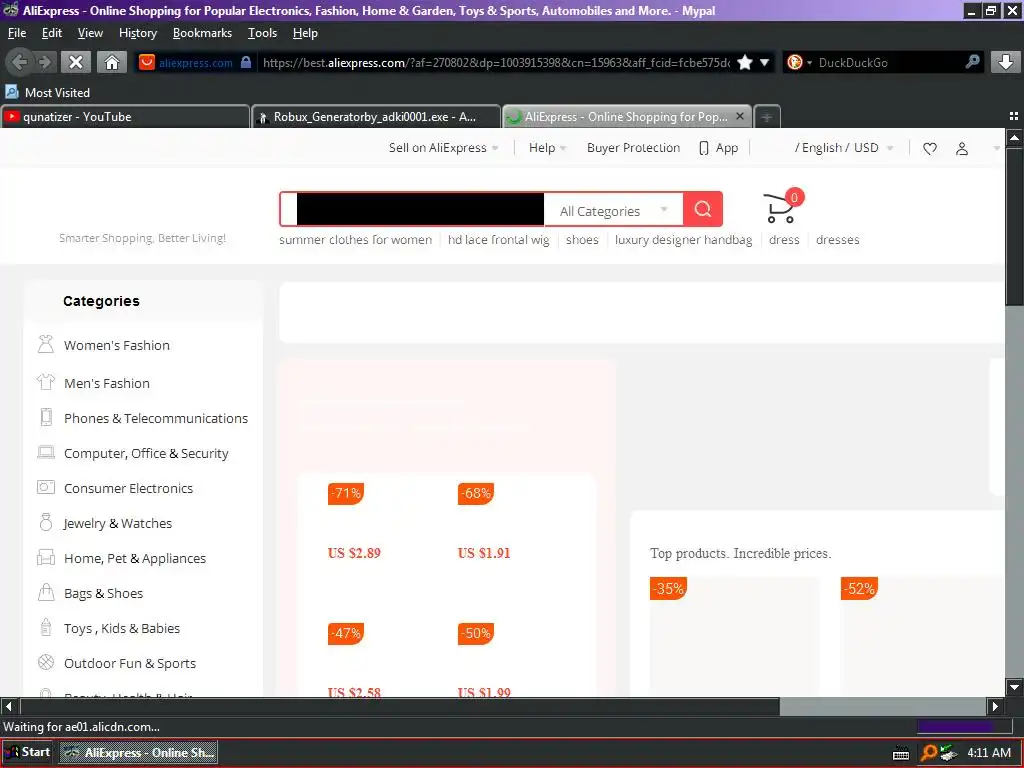Open the product priced US $2.89
Viewport: 1024px width, 768px height.
coord(354,553)
